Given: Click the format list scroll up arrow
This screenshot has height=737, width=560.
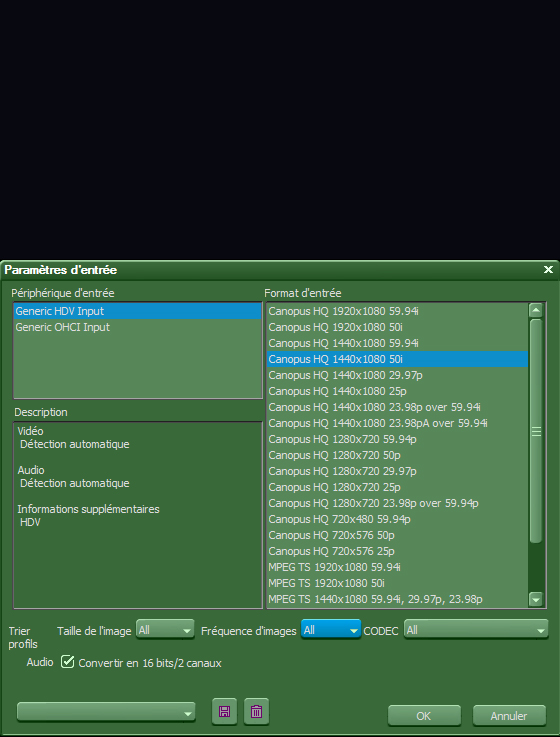Looking at the screenshot, I should coord(536,310).
